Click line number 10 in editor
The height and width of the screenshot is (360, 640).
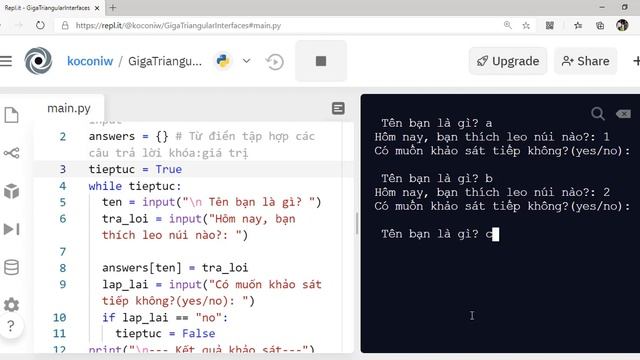pos(60,318)
